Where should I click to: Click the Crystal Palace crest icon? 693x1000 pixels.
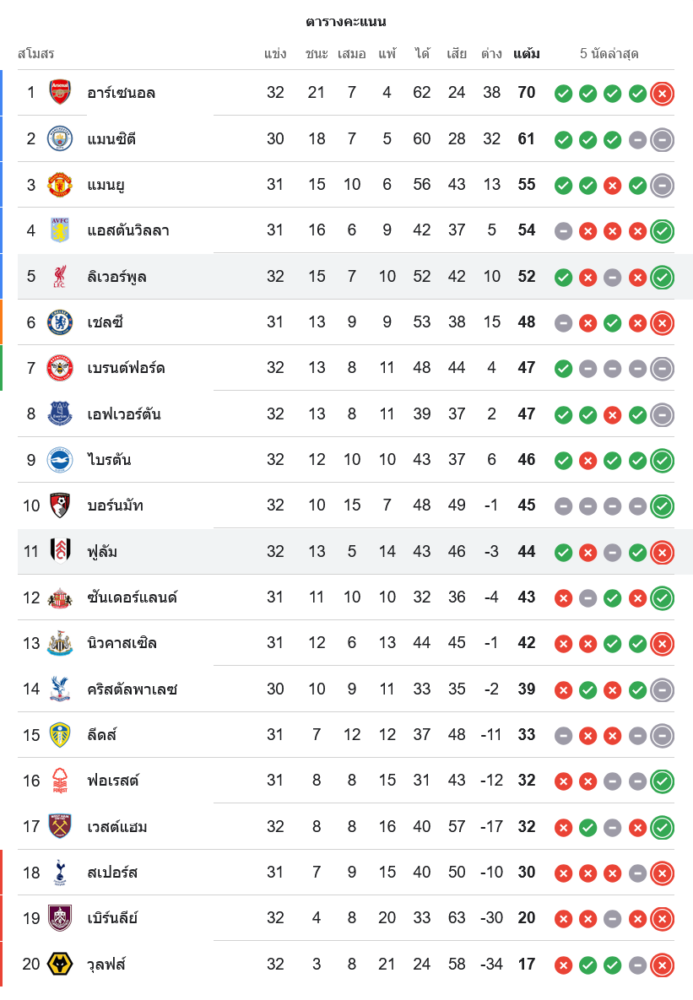[61, 689]
